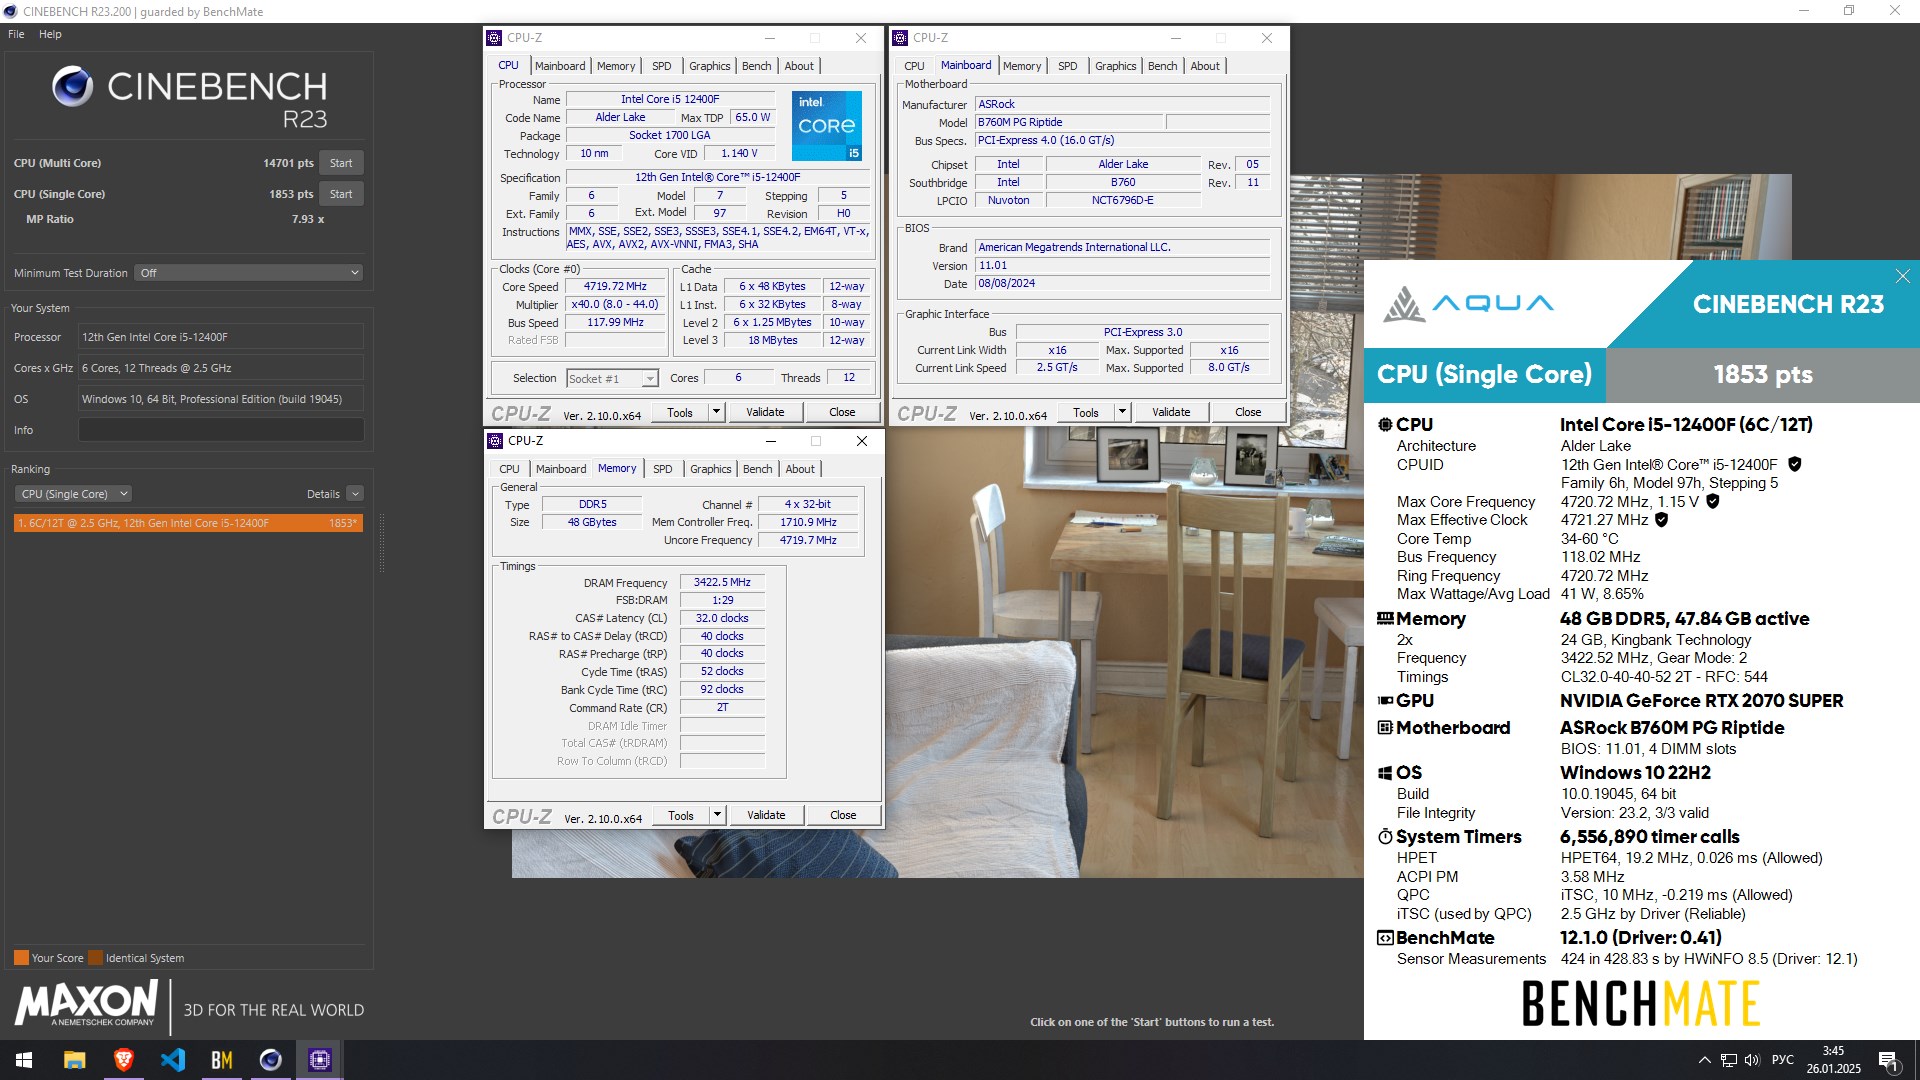Open About tab in Memory window
Image resolution: width=1920 pixels, height=1080 pixels.
click(800, 469)
